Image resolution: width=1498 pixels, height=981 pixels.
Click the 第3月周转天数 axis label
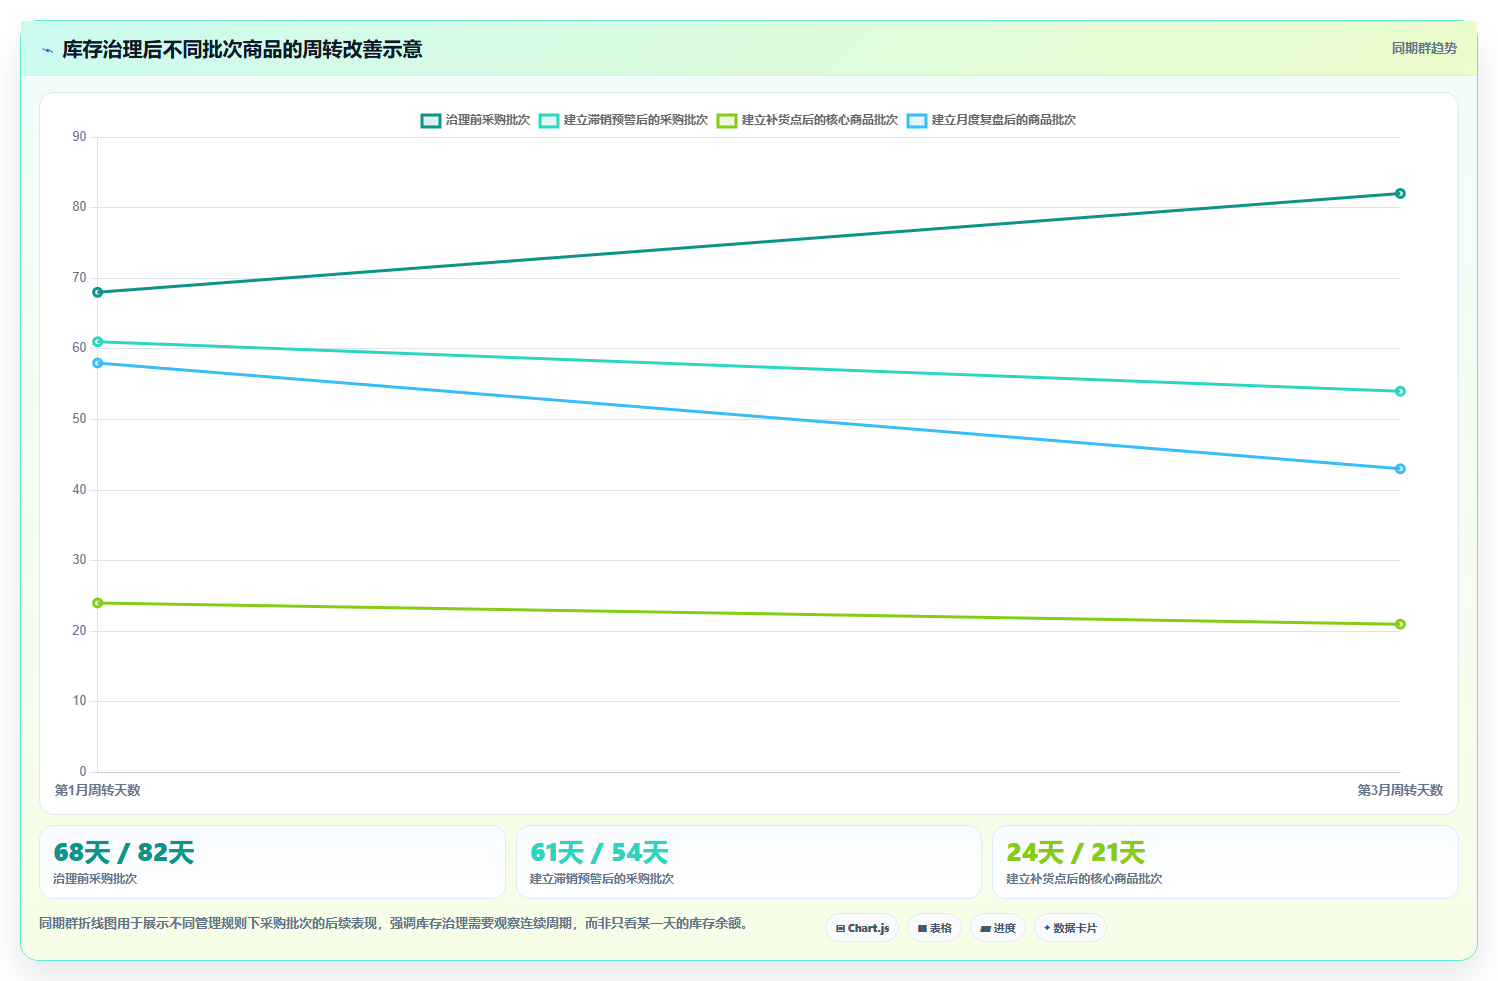pyautogui.click(x=1400, y=790)
